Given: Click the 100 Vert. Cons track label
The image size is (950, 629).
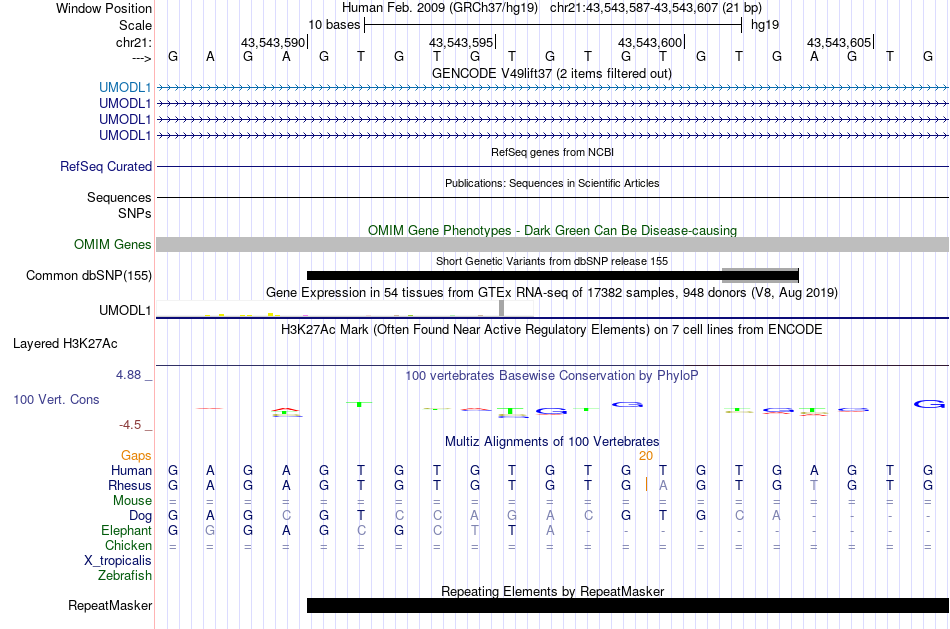Looking at the screenshot, I should [56, 399].
